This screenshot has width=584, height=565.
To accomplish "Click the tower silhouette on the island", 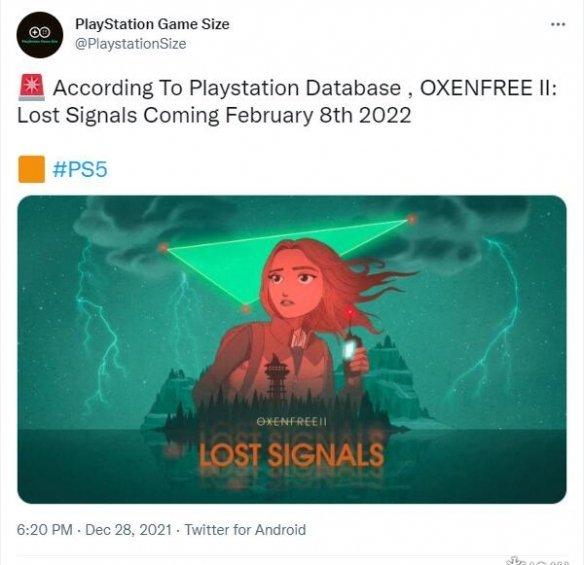I will tap(276, 376).
